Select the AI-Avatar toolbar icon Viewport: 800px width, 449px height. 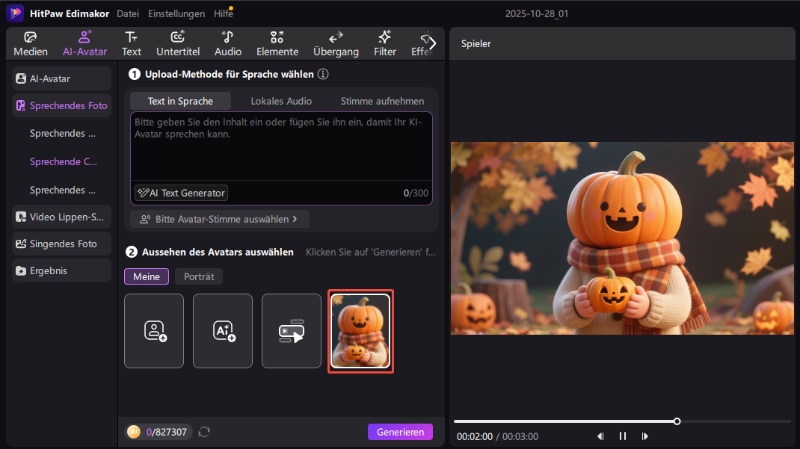click(x=85, y=43)
